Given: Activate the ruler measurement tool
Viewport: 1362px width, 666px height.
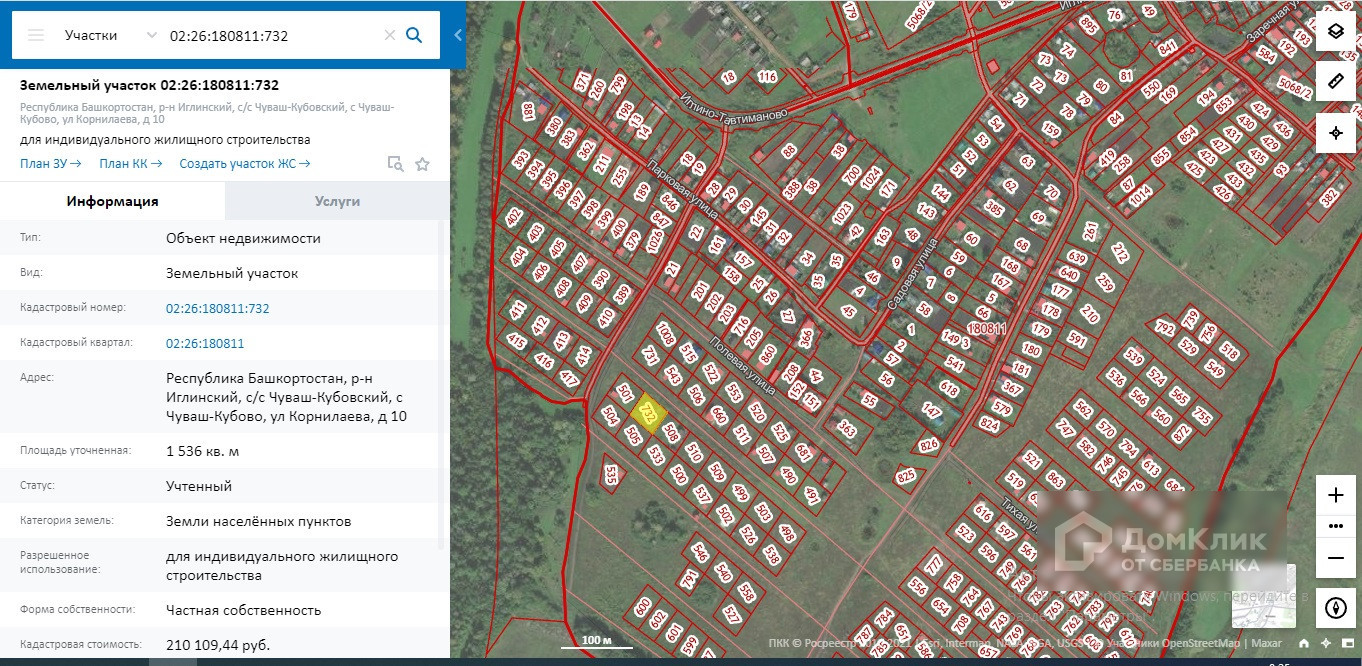Looking at the screenshot, I should [1336, 82].
